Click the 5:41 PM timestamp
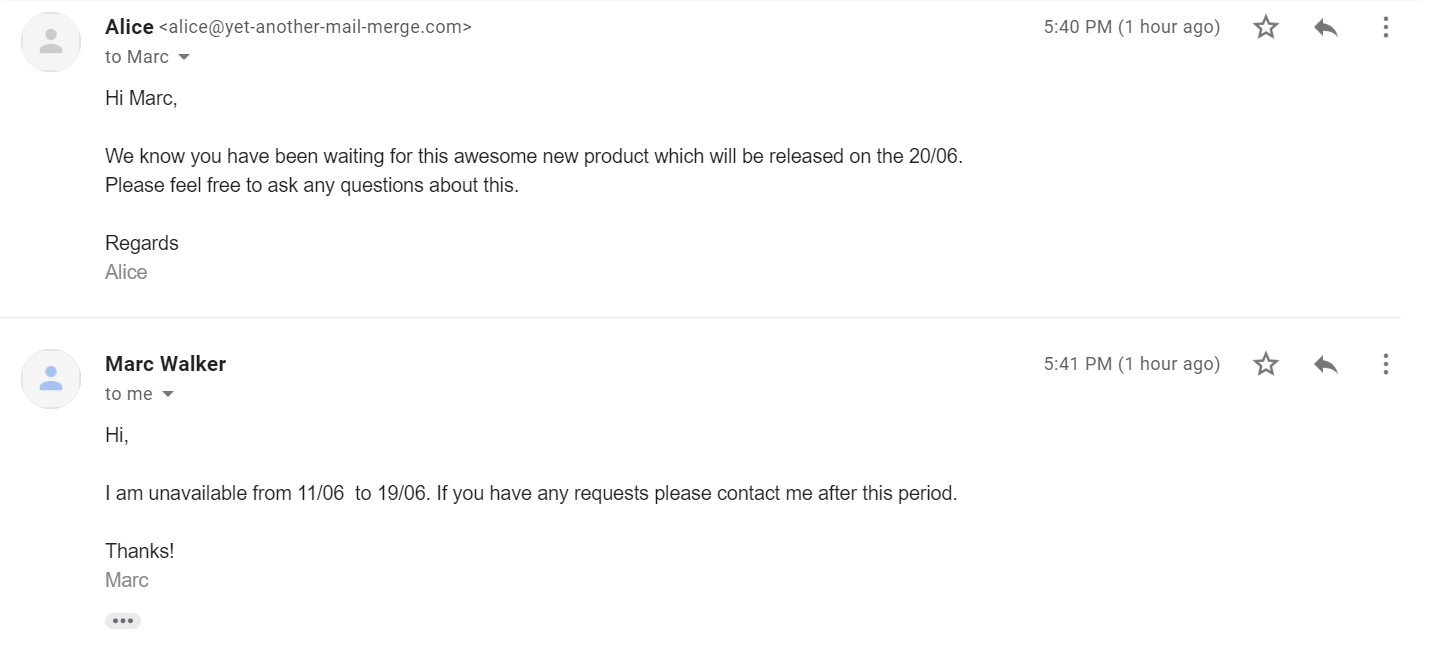The image size is (1429, 663). click(x=1131, y=365)
